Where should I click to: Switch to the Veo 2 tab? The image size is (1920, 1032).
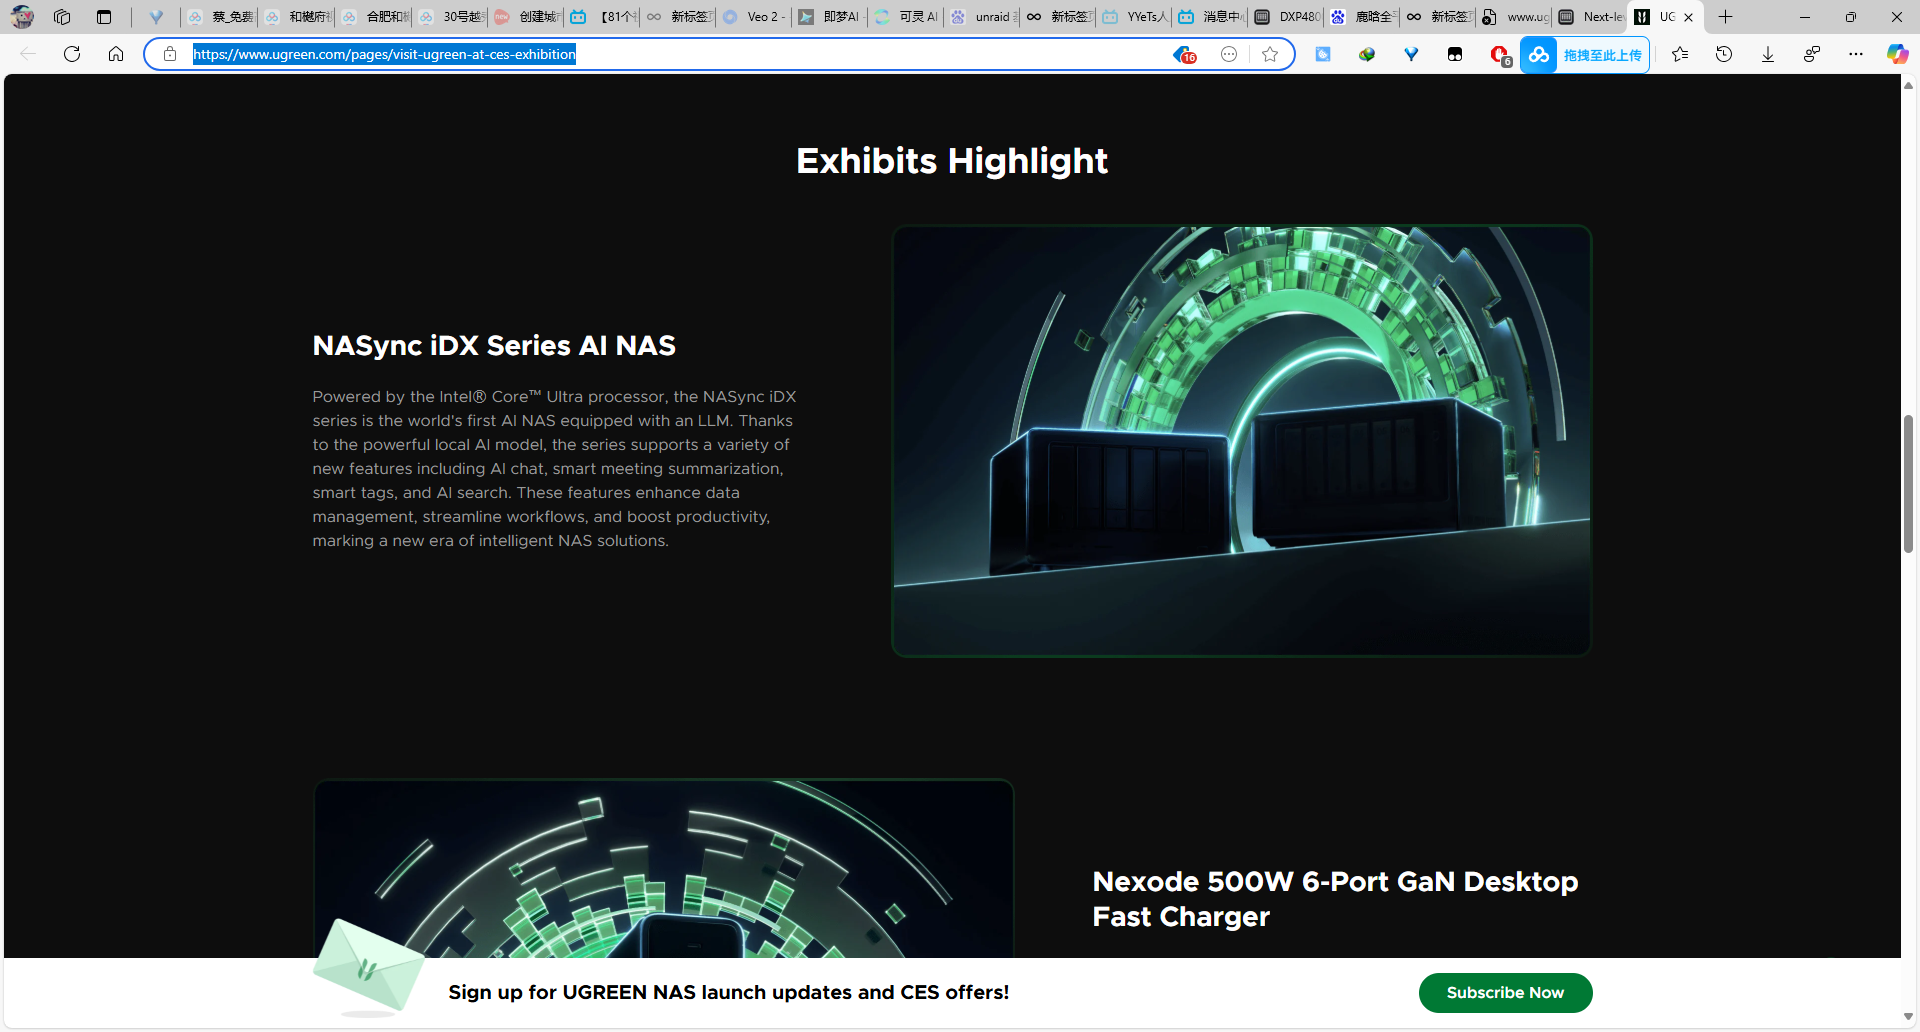(755, 17)
